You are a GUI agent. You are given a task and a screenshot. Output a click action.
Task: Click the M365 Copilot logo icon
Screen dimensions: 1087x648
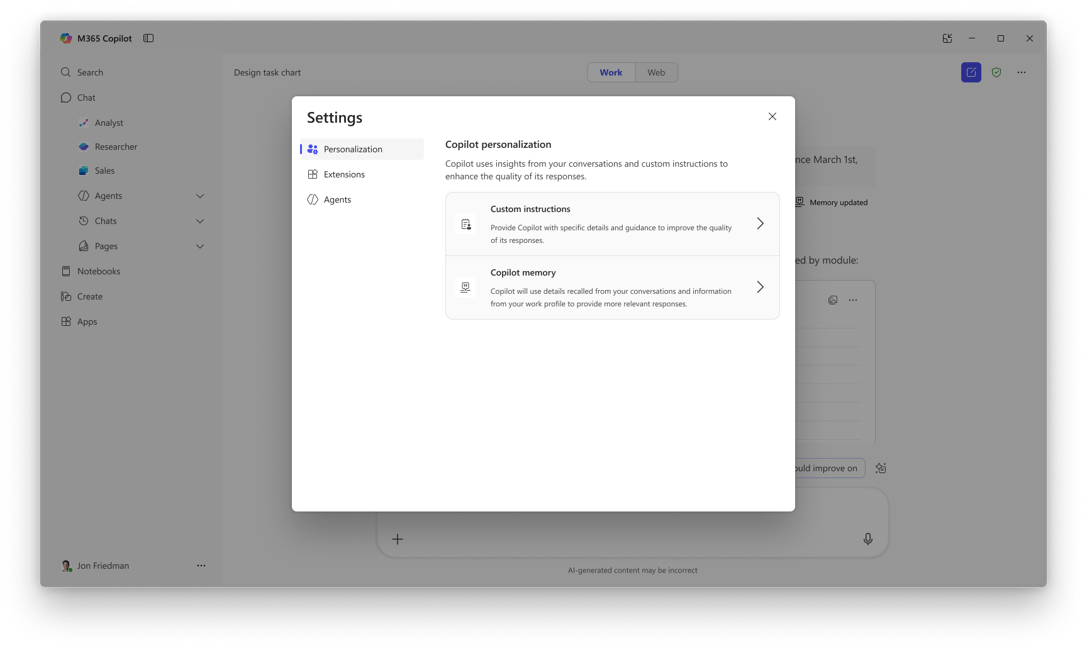coord(66,38)
